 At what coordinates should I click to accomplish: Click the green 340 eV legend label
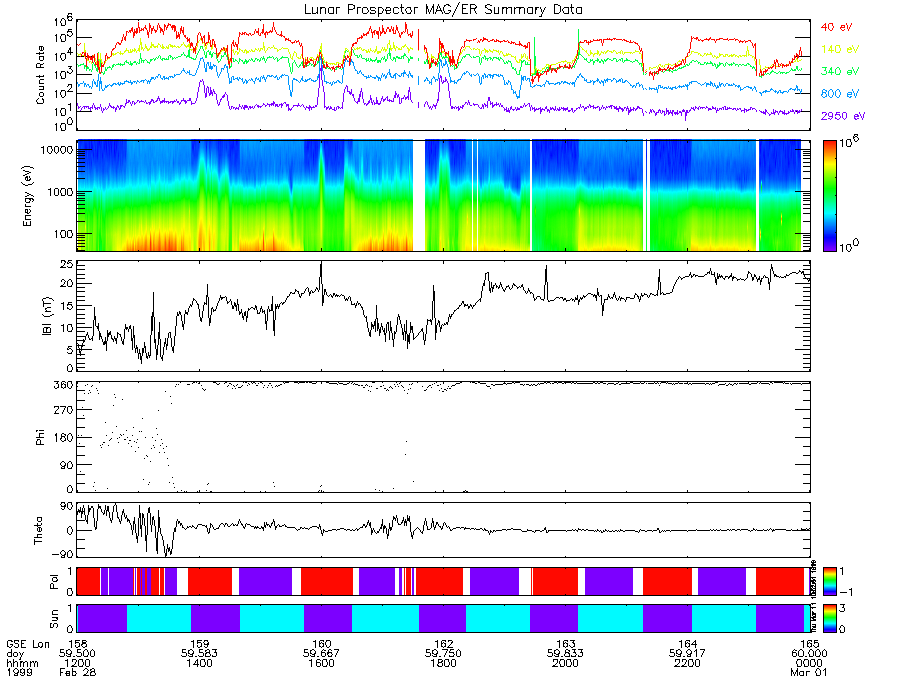(x=840, y=71)
